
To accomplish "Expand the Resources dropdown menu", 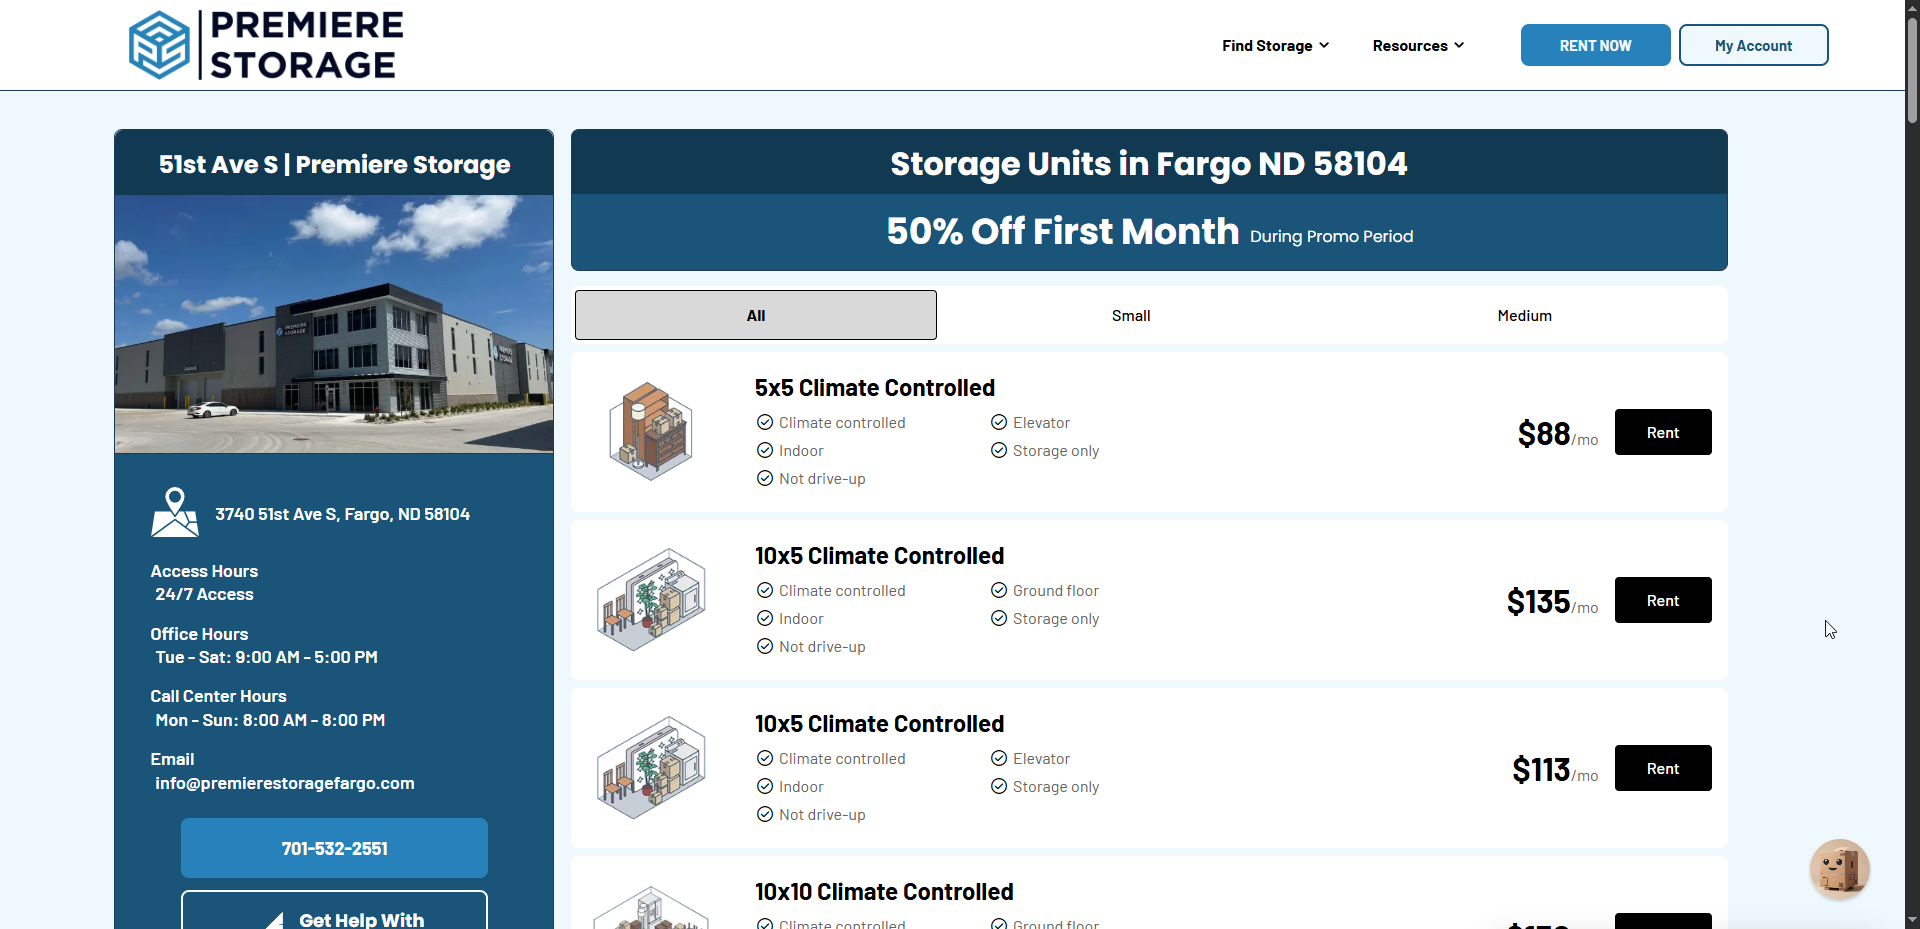I will tap(1418, 46).
